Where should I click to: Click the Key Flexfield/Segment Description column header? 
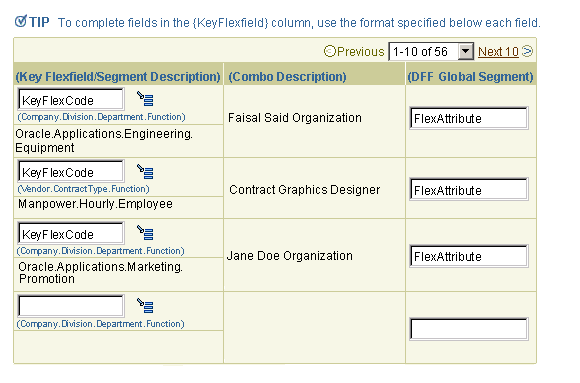118,77
